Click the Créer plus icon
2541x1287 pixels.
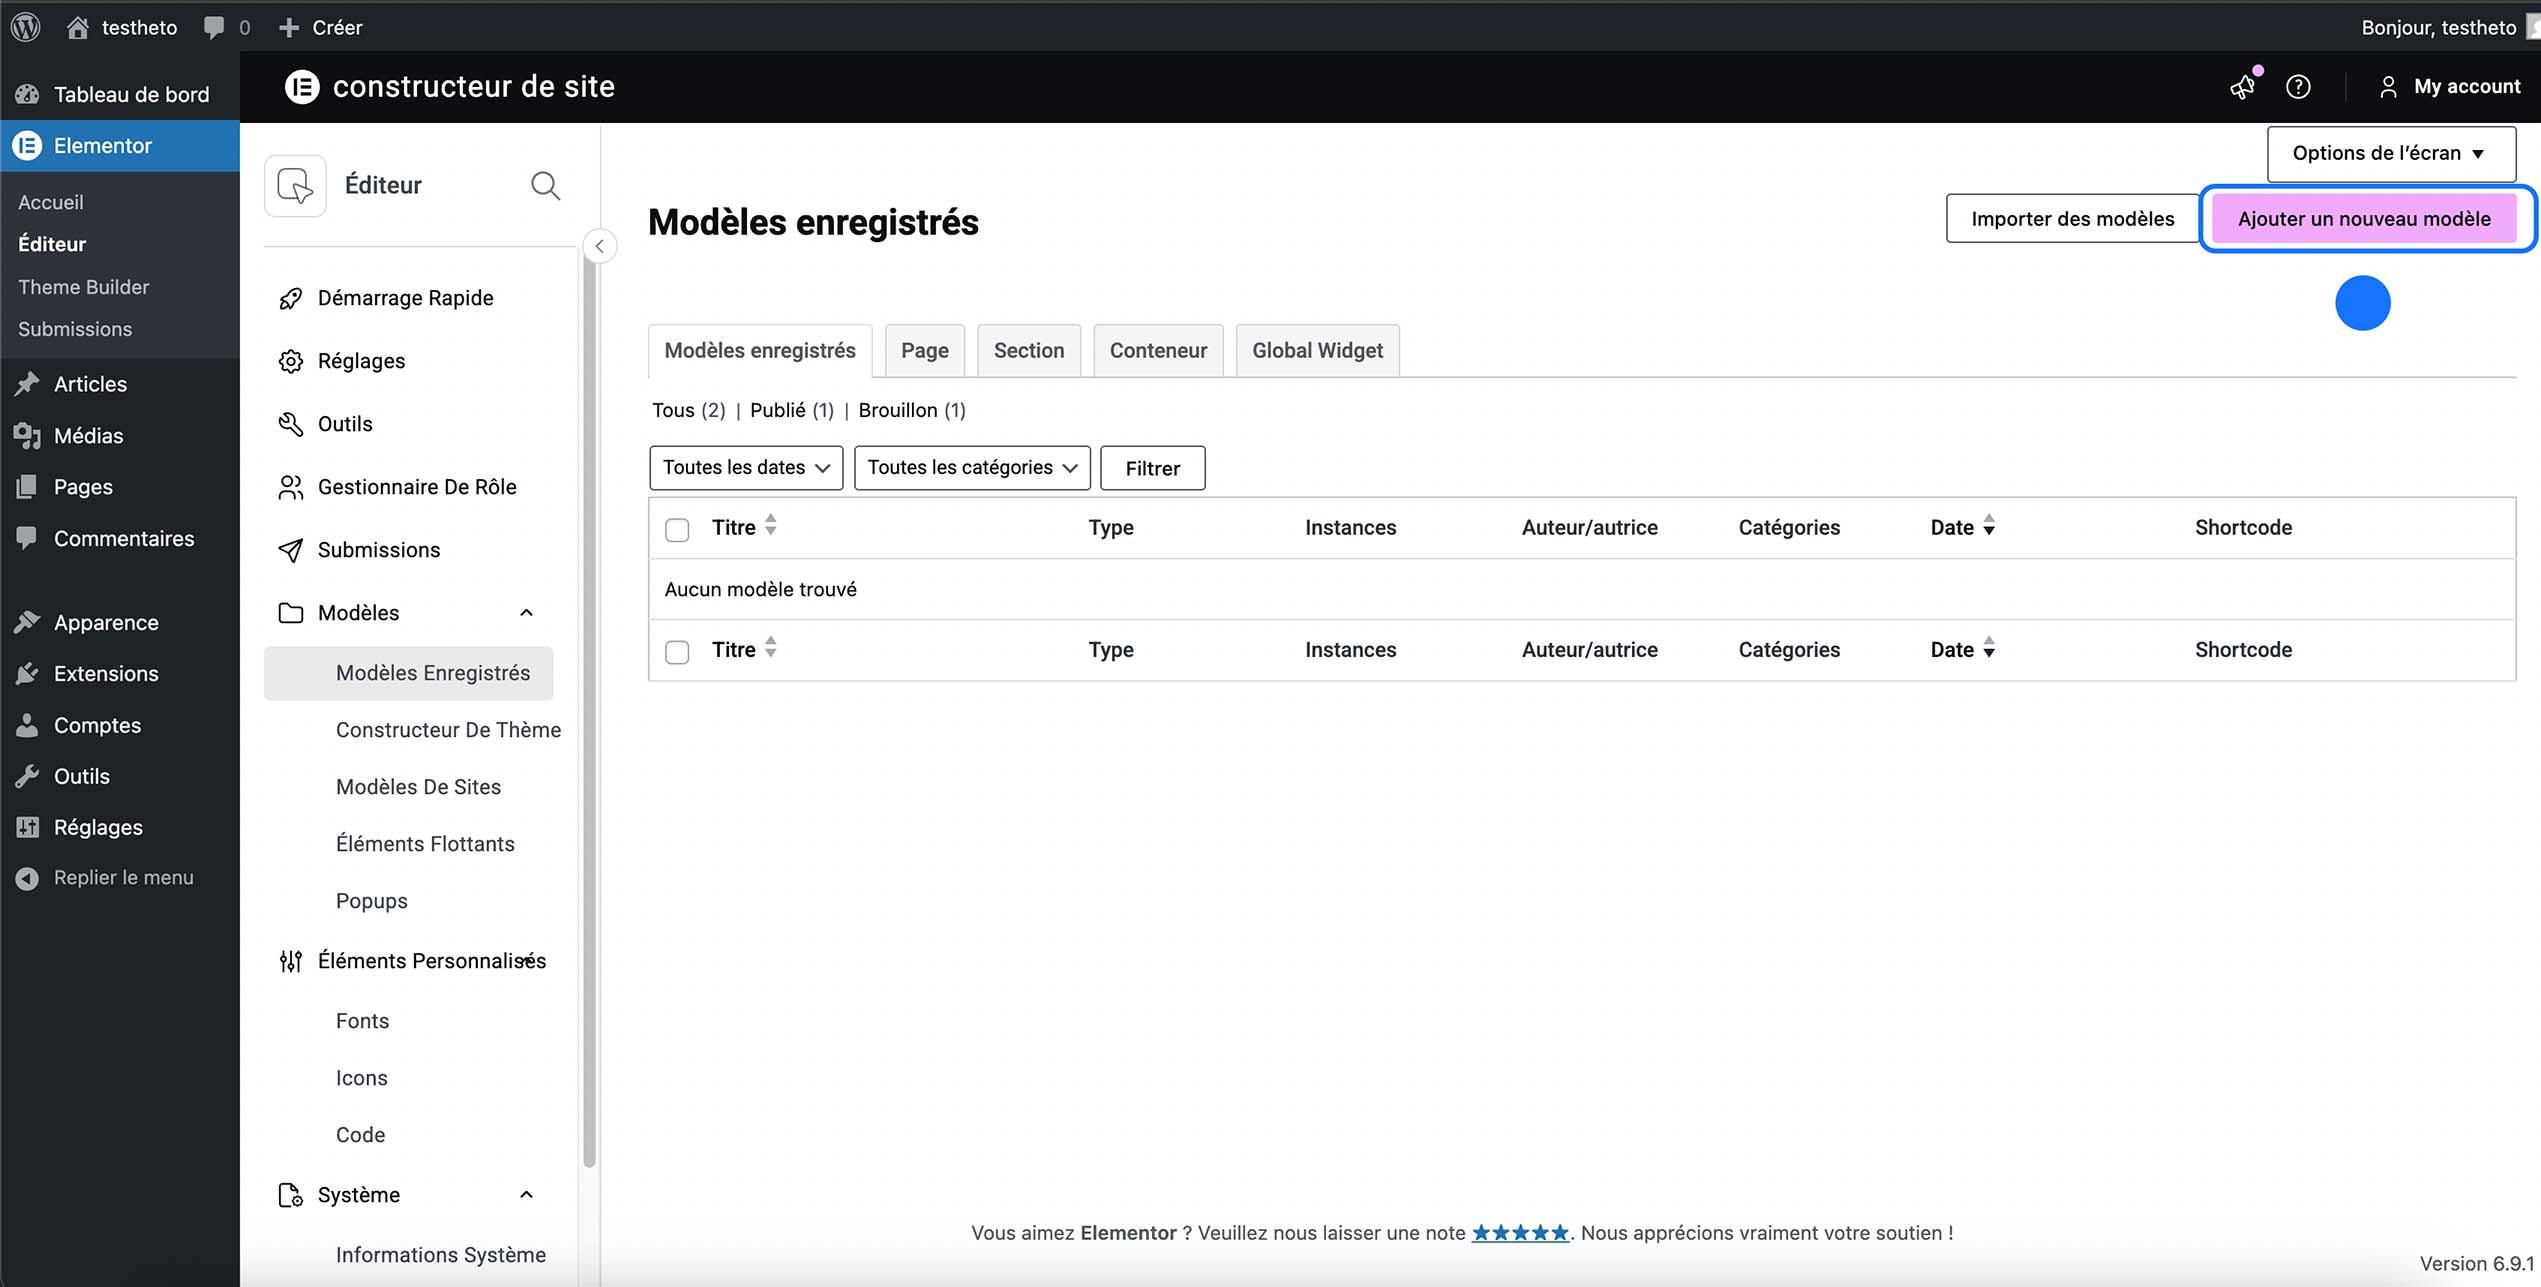coord(288,27)
